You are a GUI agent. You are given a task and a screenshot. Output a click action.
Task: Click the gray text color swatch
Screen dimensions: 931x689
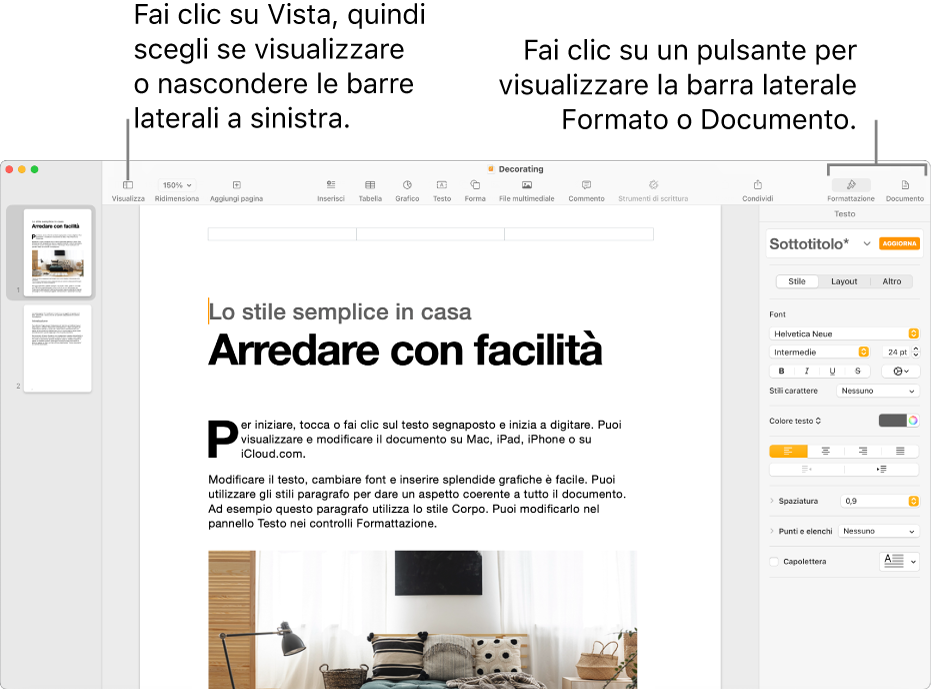[892, 421]
